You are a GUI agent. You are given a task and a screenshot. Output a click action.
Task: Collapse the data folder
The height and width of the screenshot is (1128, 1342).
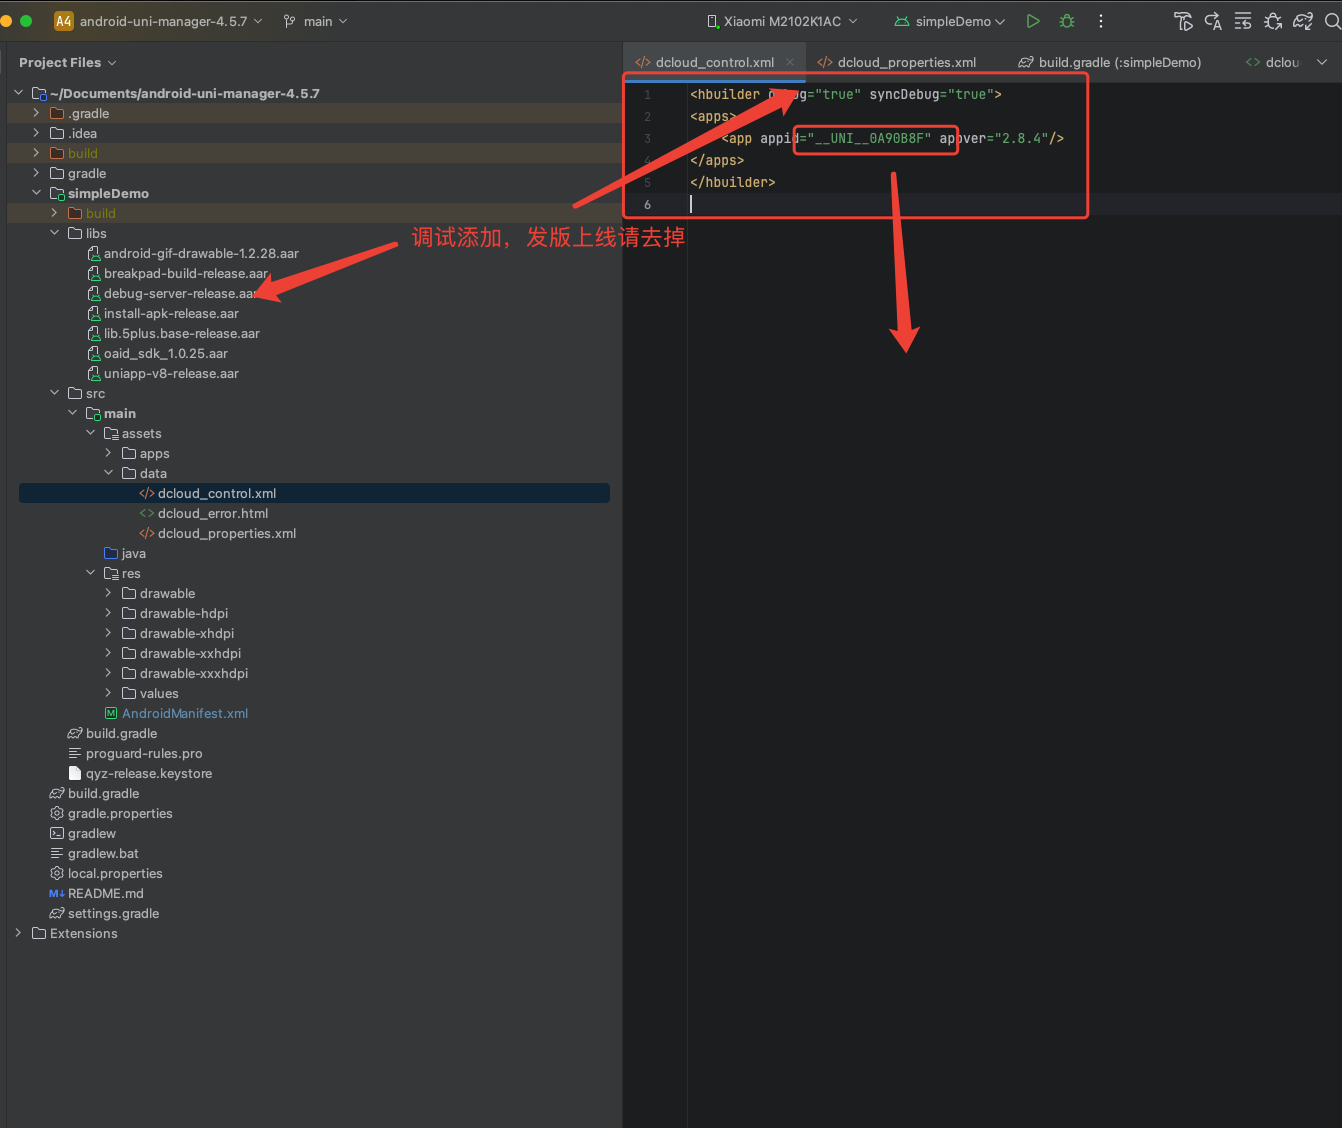click(x=108, y=473)
